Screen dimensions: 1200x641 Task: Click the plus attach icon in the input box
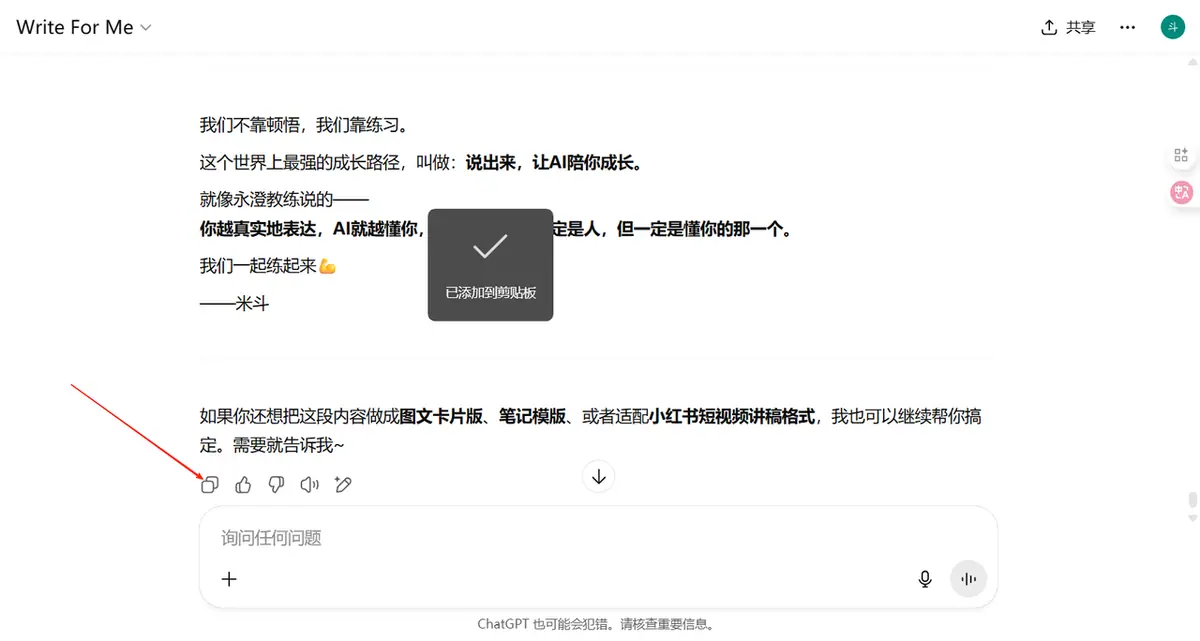click(x=229, y=578)
